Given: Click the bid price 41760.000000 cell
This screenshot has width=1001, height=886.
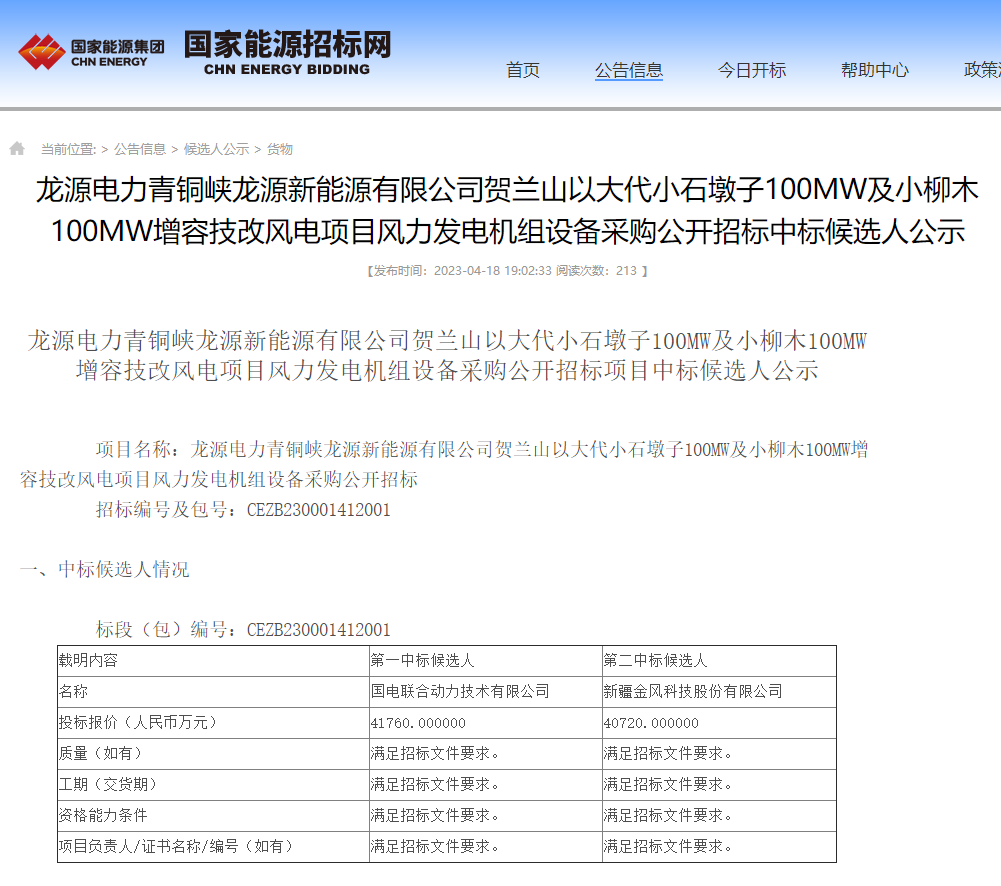Looking at the screenshot, I should 486,723.
